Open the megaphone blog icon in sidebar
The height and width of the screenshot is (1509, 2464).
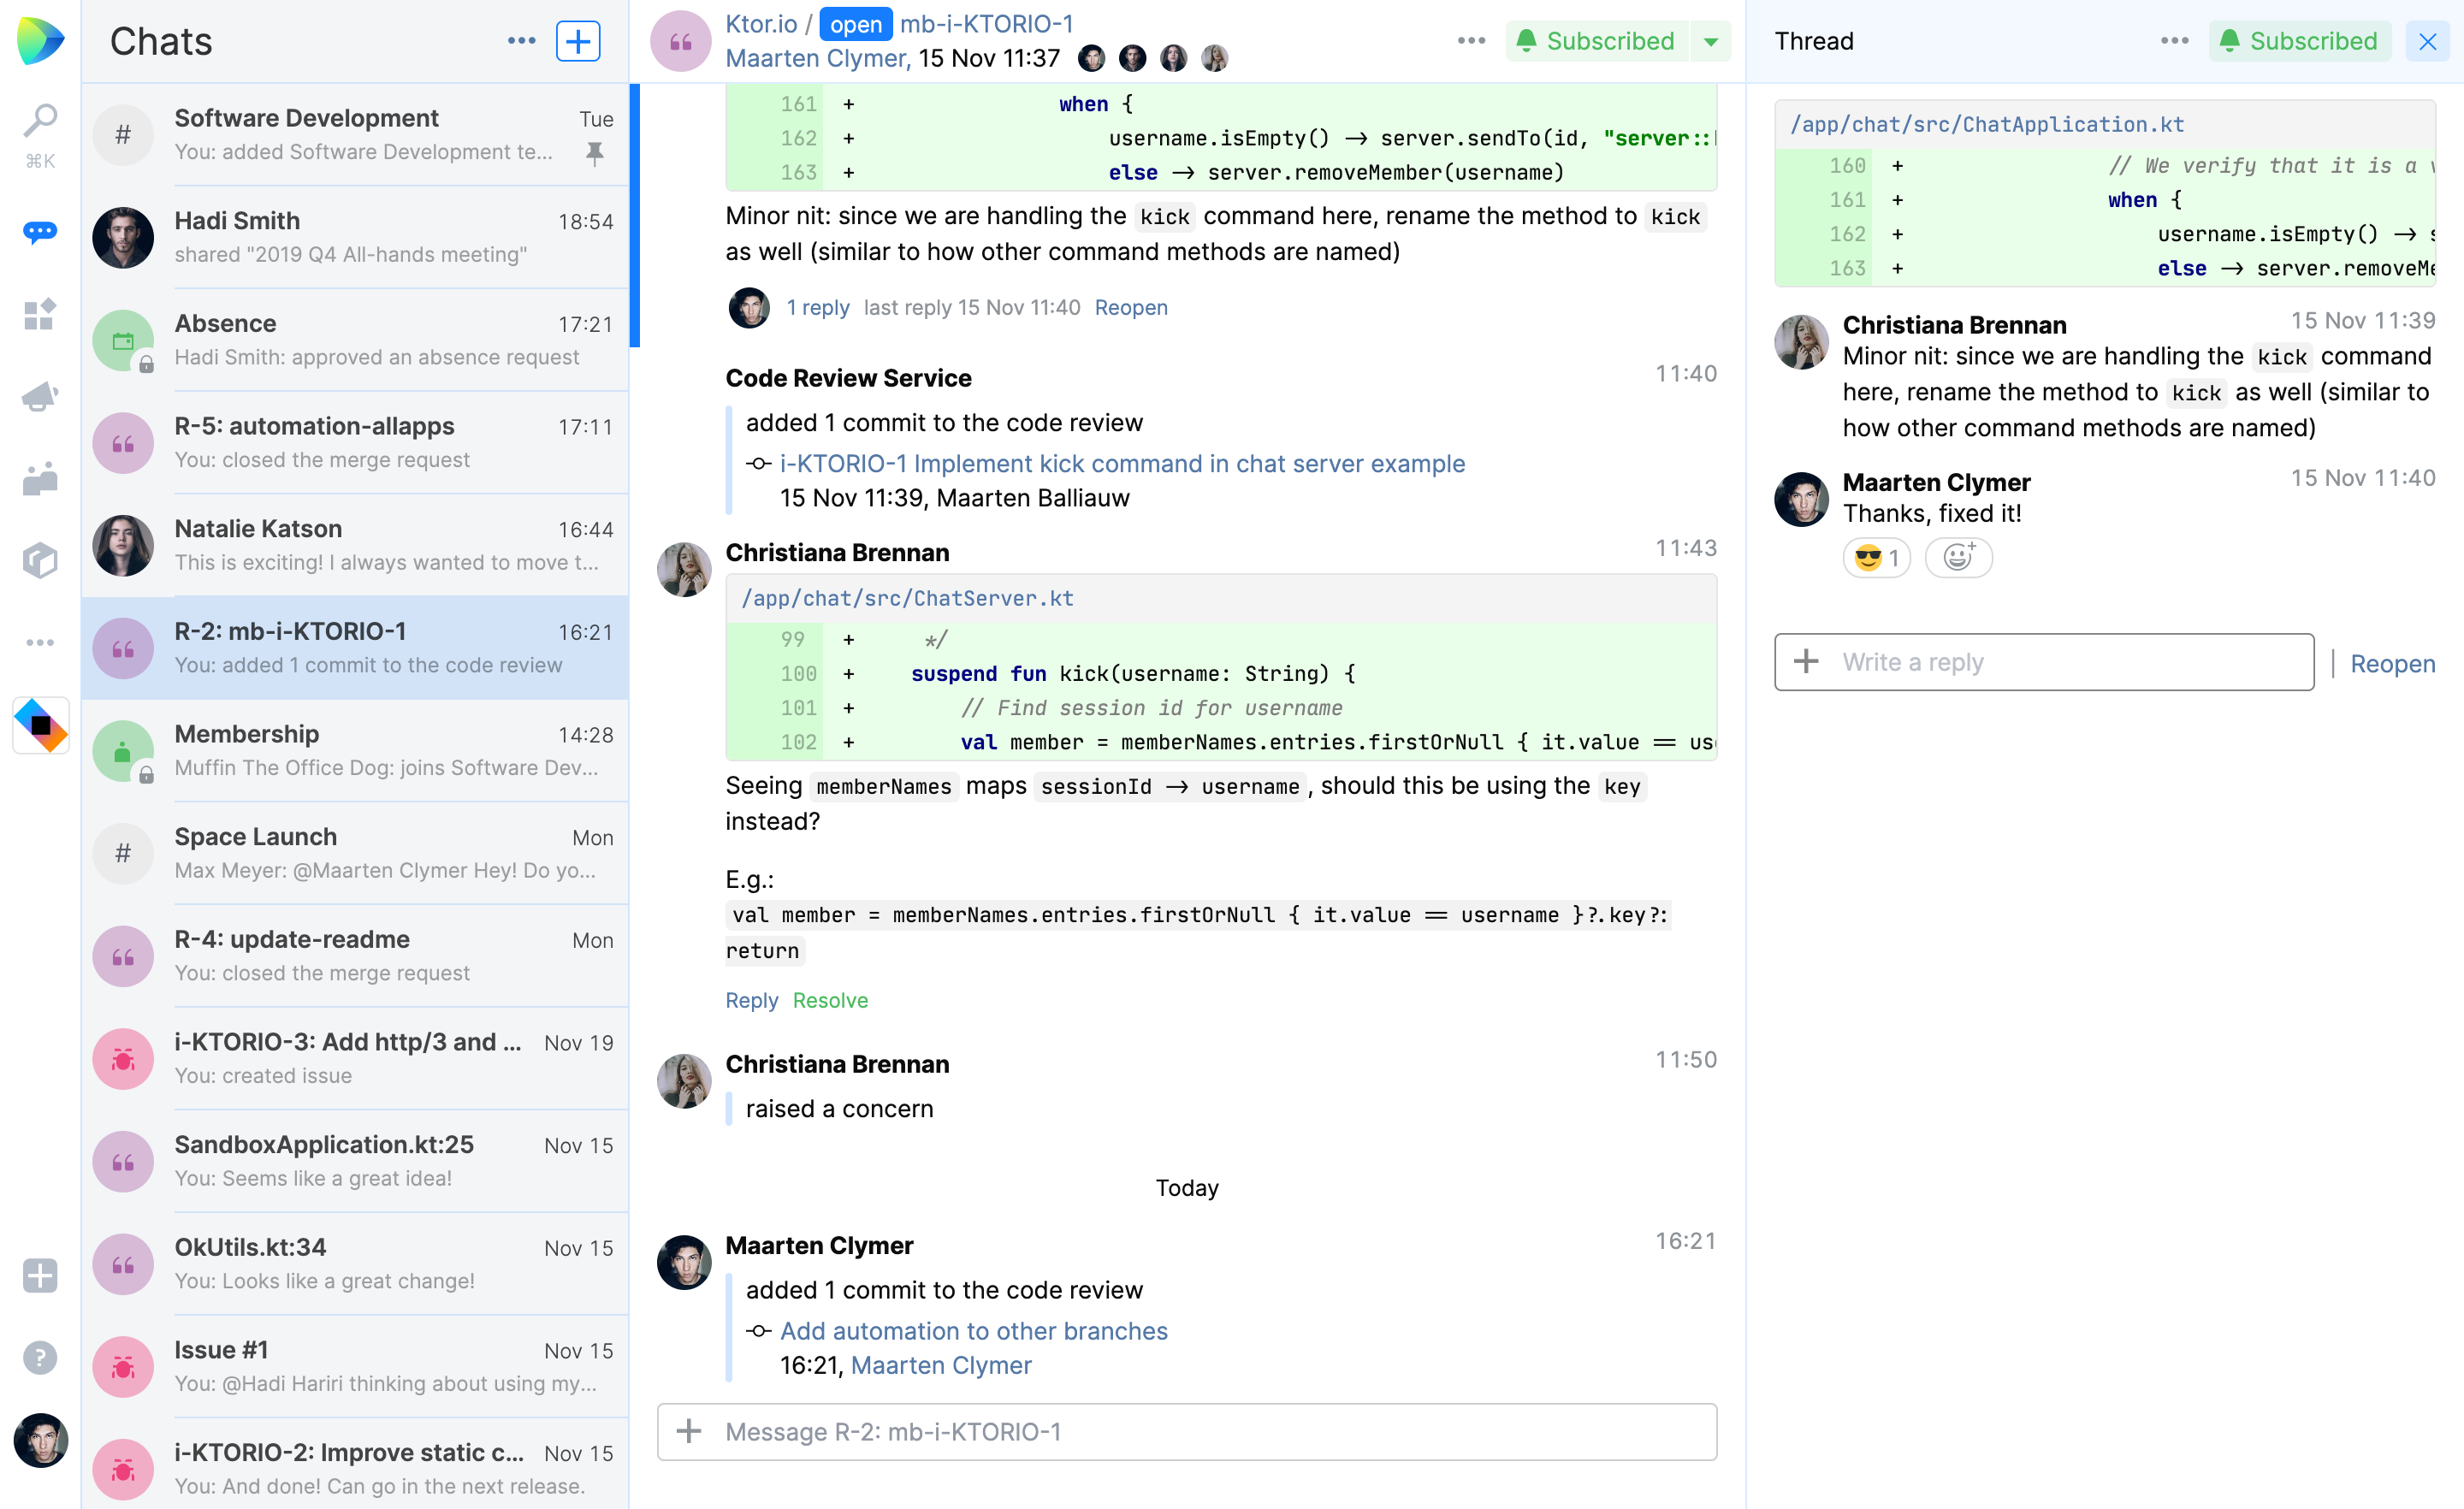pos(40,397)
